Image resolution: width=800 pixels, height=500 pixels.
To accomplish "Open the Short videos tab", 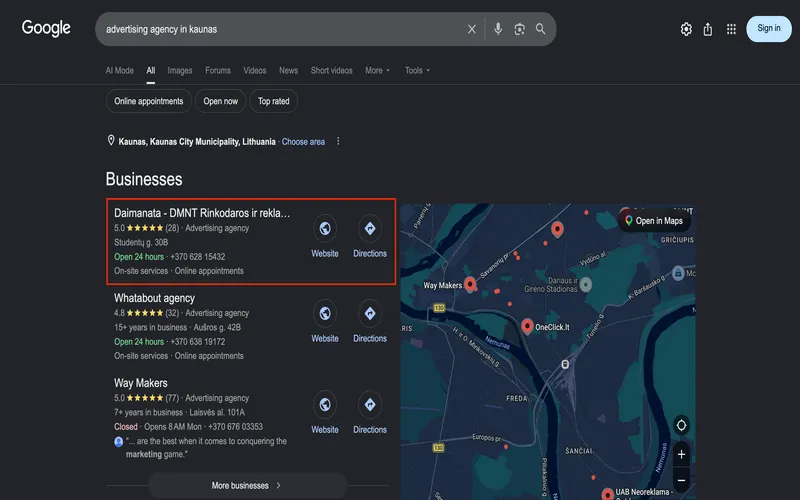I will [x=332, y=70].
